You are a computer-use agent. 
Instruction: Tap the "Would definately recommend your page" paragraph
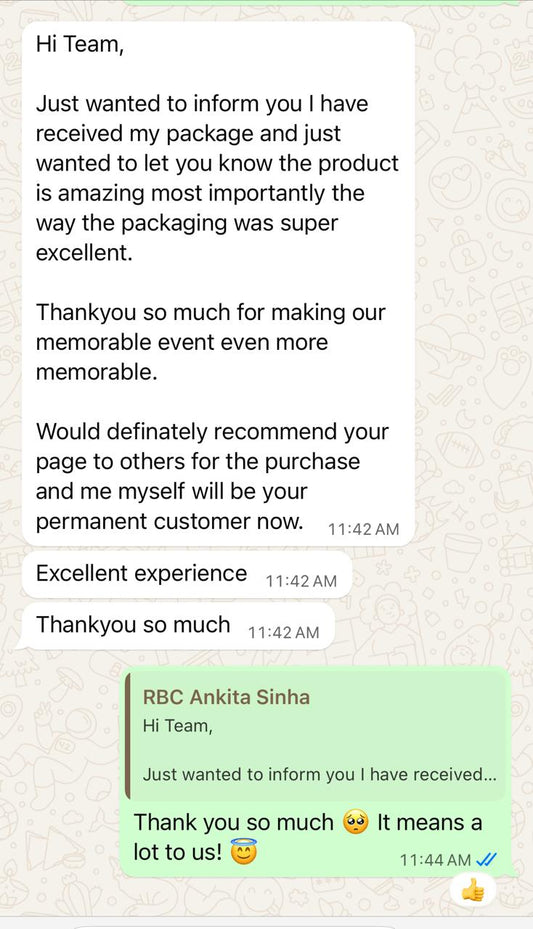[212, 476]
